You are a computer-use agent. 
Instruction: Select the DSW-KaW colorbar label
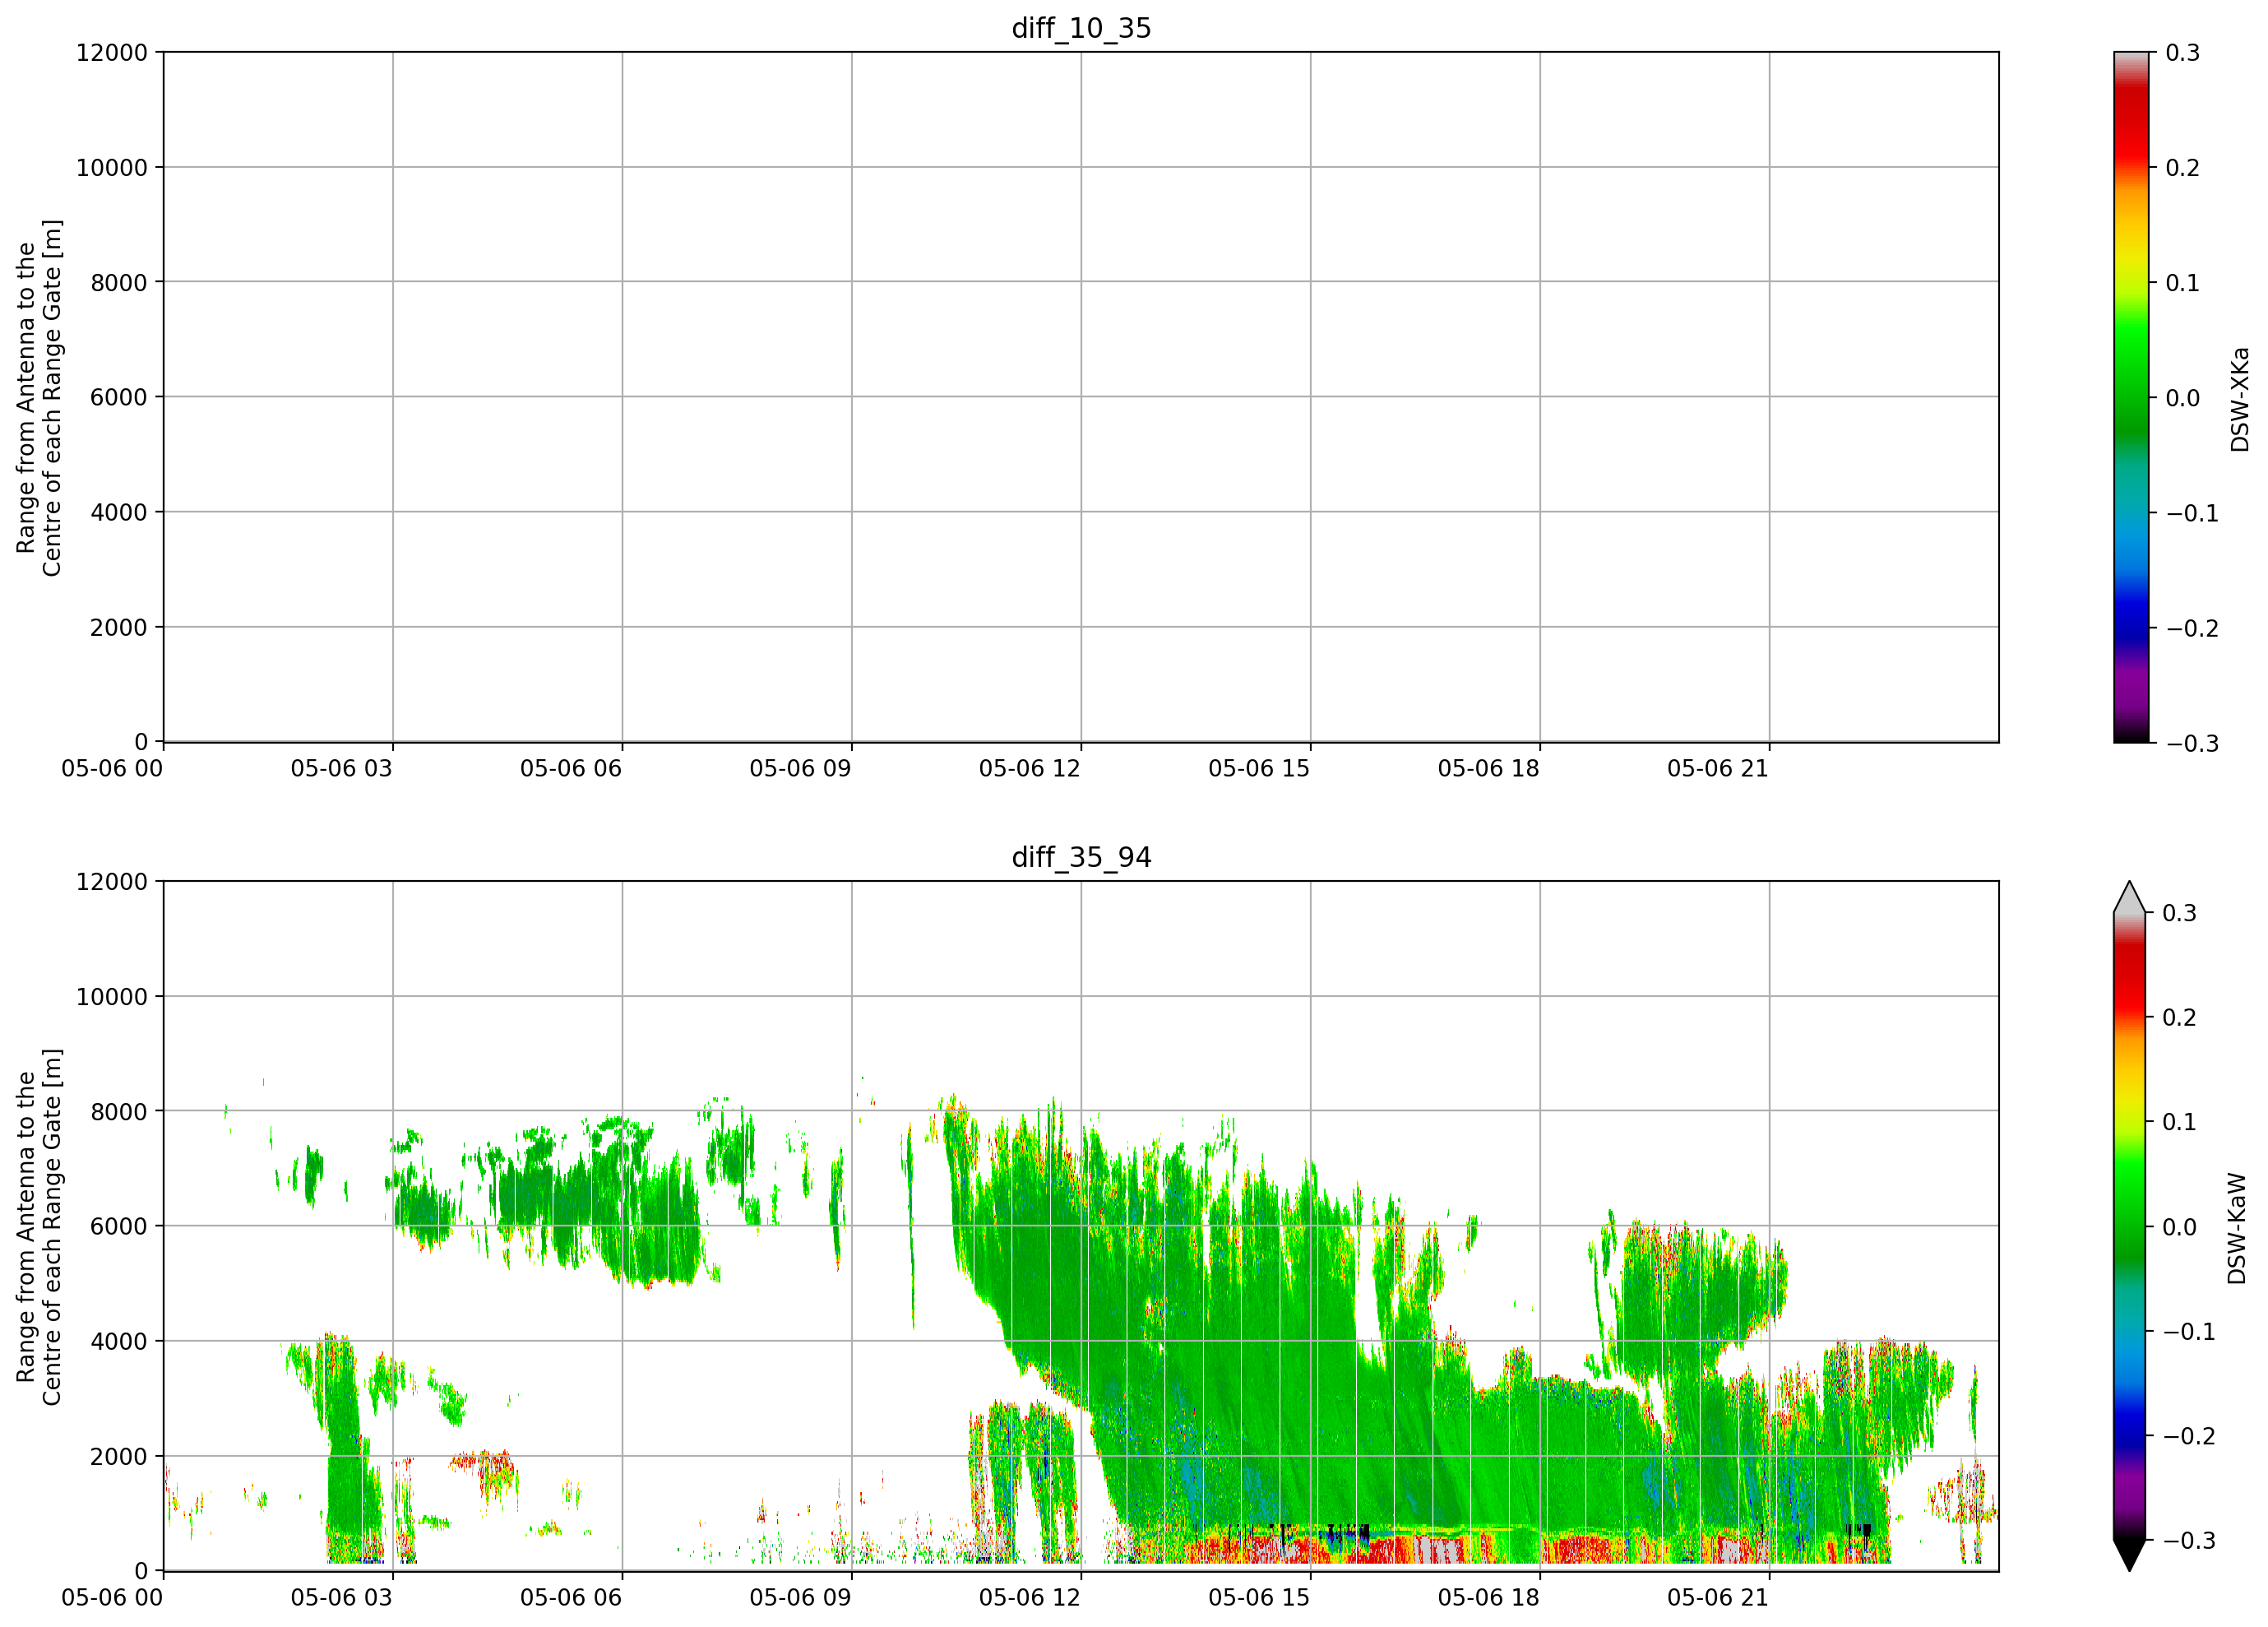[2237, 1228]
